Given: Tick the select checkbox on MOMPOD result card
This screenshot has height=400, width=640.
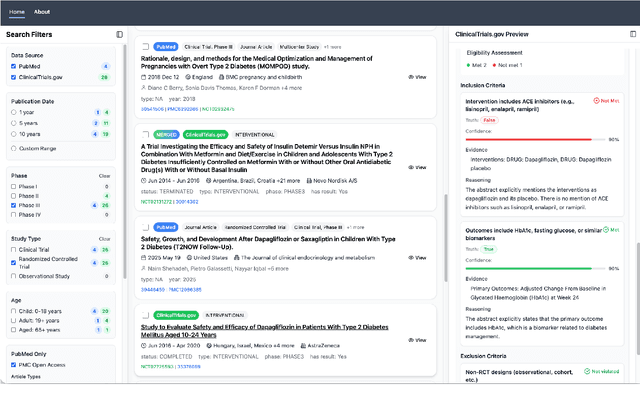Looking at the screenshot, I should pyautogui.click(x=146, y=47).
